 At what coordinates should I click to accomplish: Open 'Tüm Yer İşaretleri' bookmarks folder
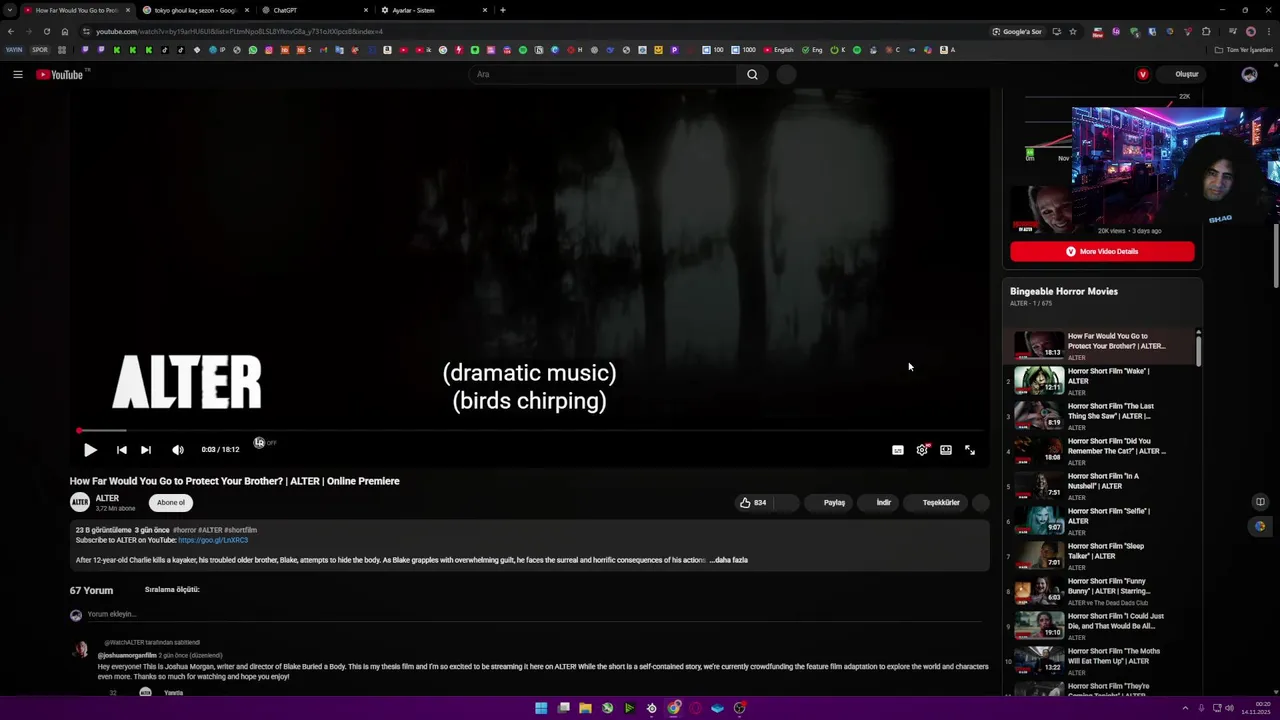point(1244,50)
